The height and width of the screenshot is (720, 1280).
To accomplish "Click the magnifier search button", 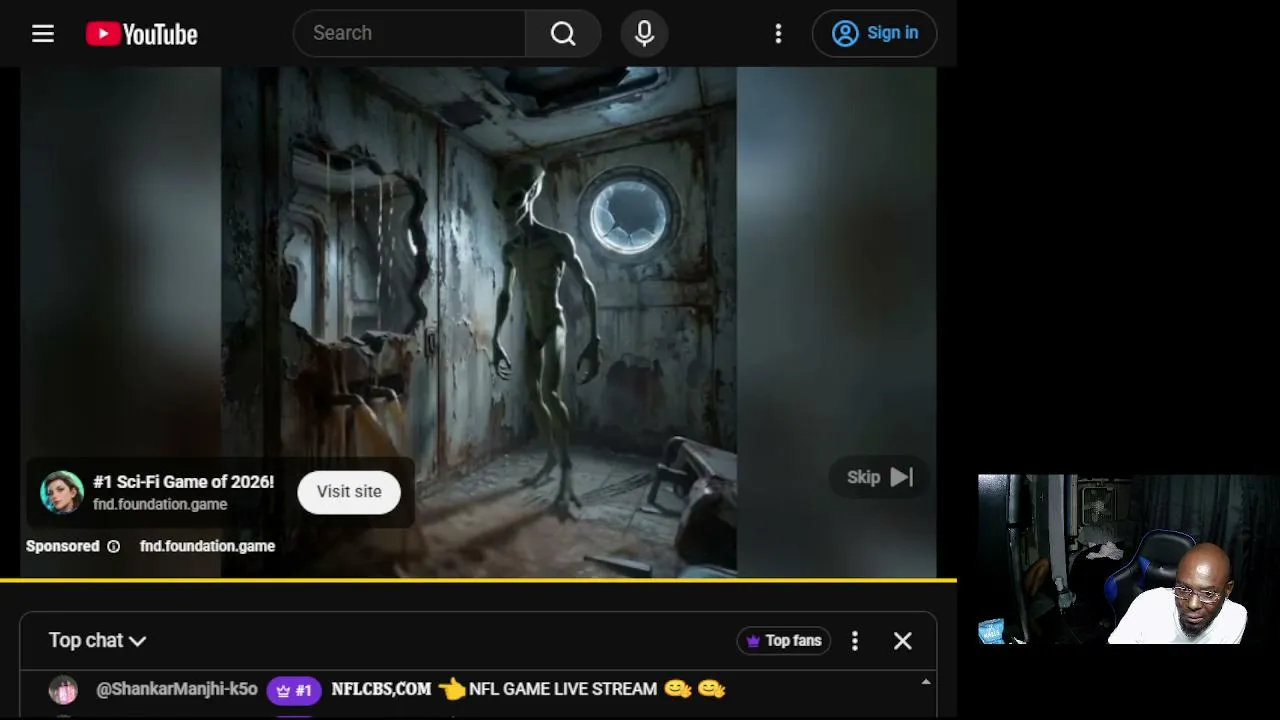I will click(563, 33).
